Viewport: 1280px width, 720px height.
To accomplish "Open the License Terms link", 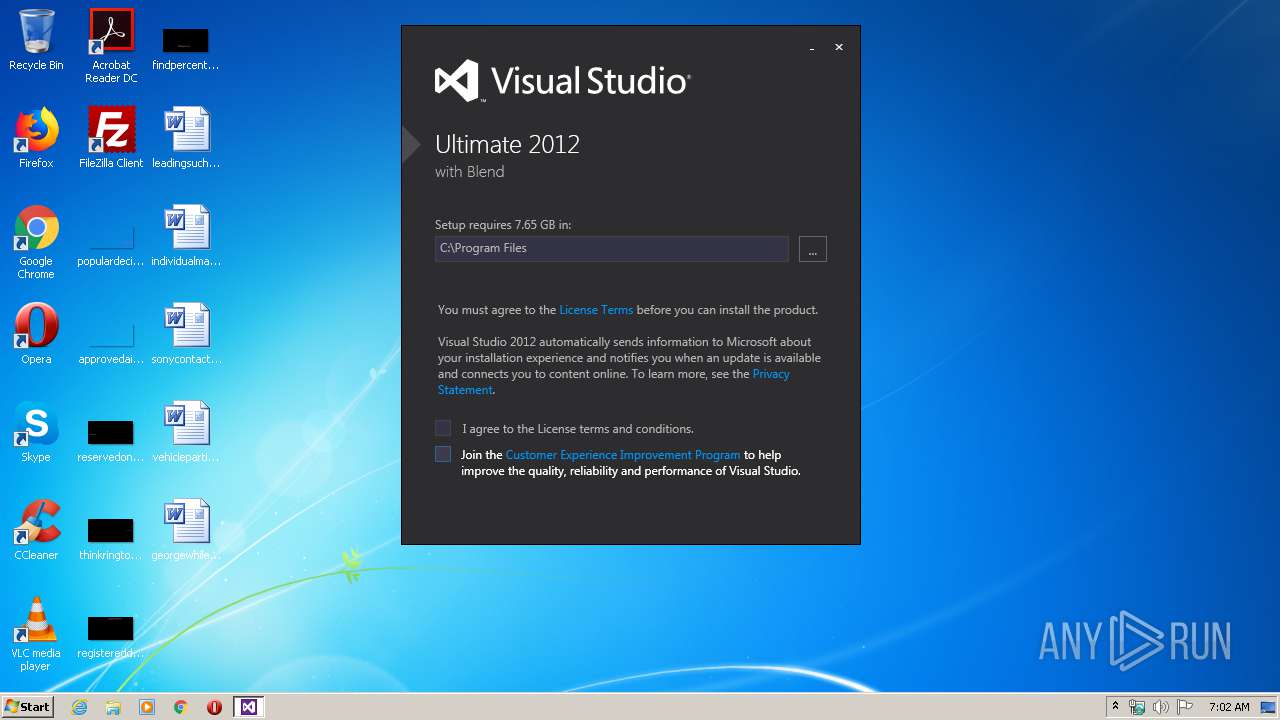I will click(x=596, y=310).
